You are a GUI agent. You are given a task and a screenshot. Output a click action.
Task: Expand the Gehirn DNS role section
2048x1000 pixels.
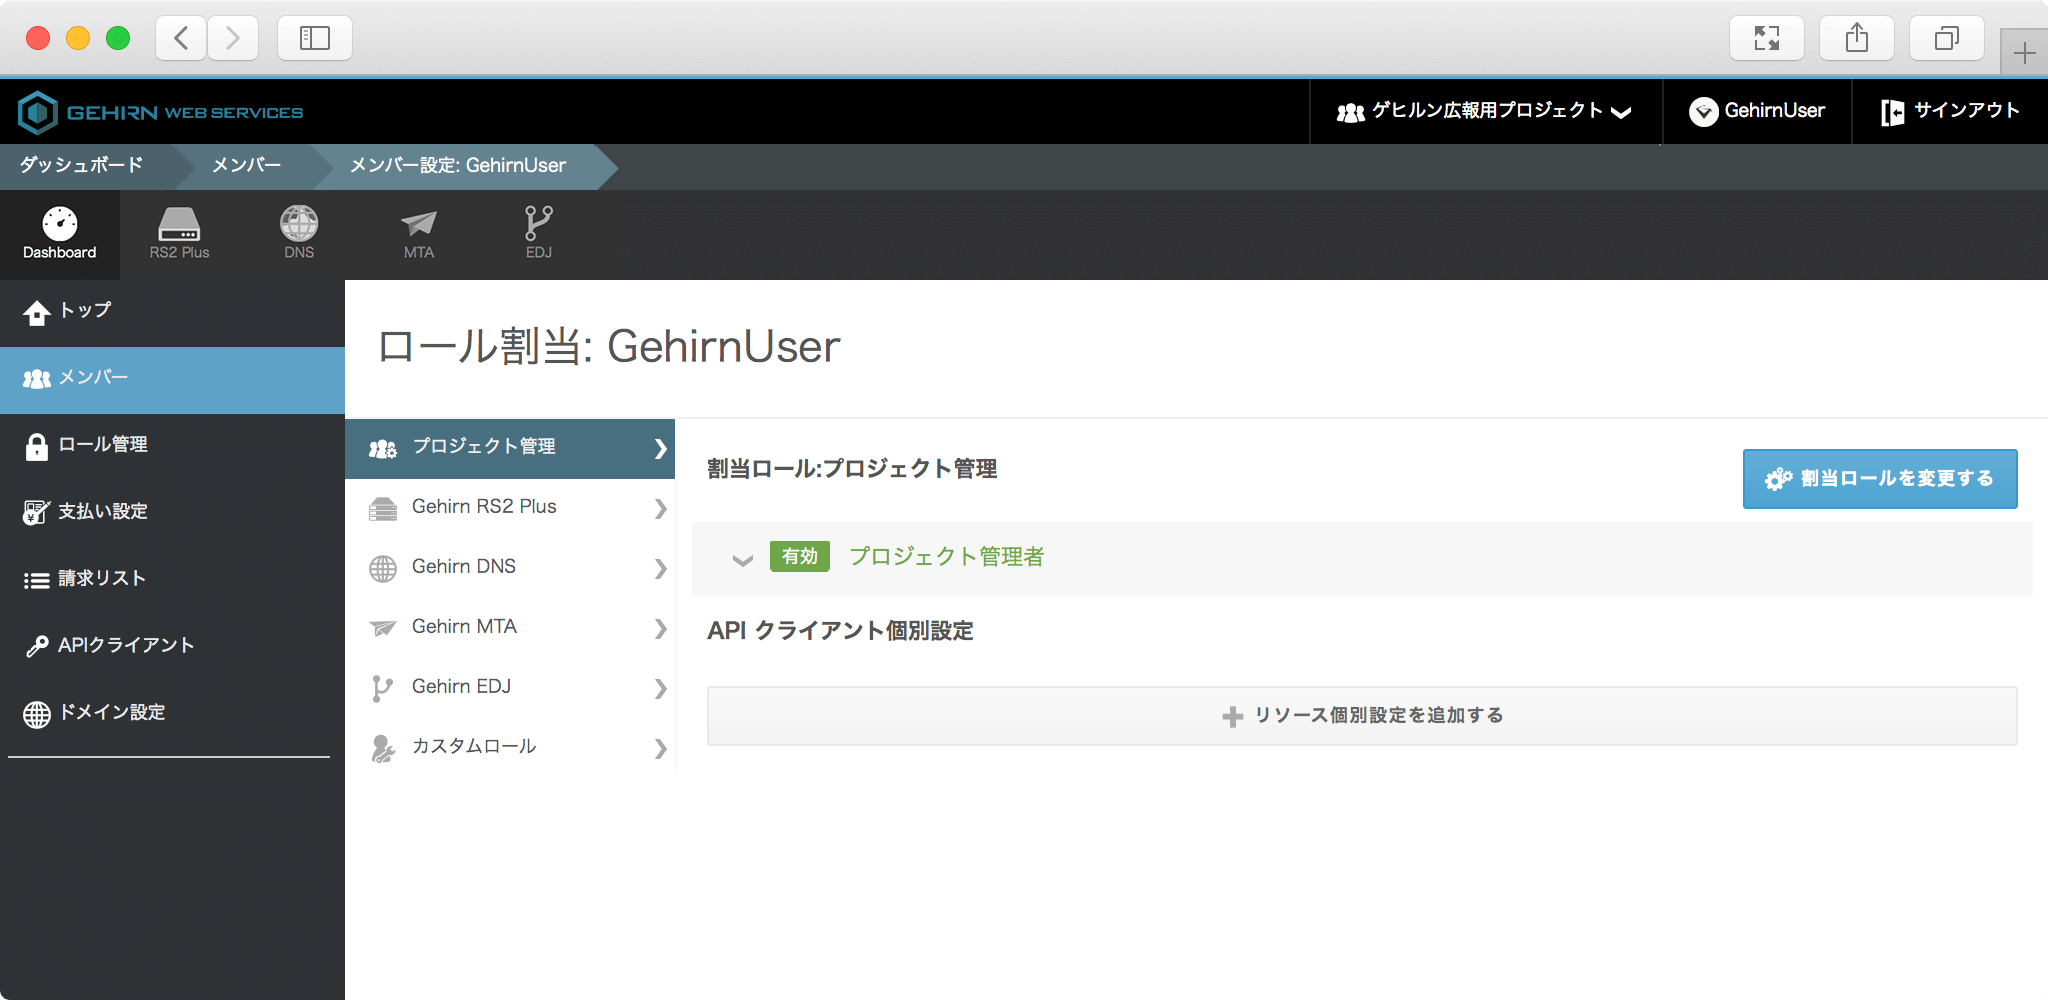[x=510, y=567]
